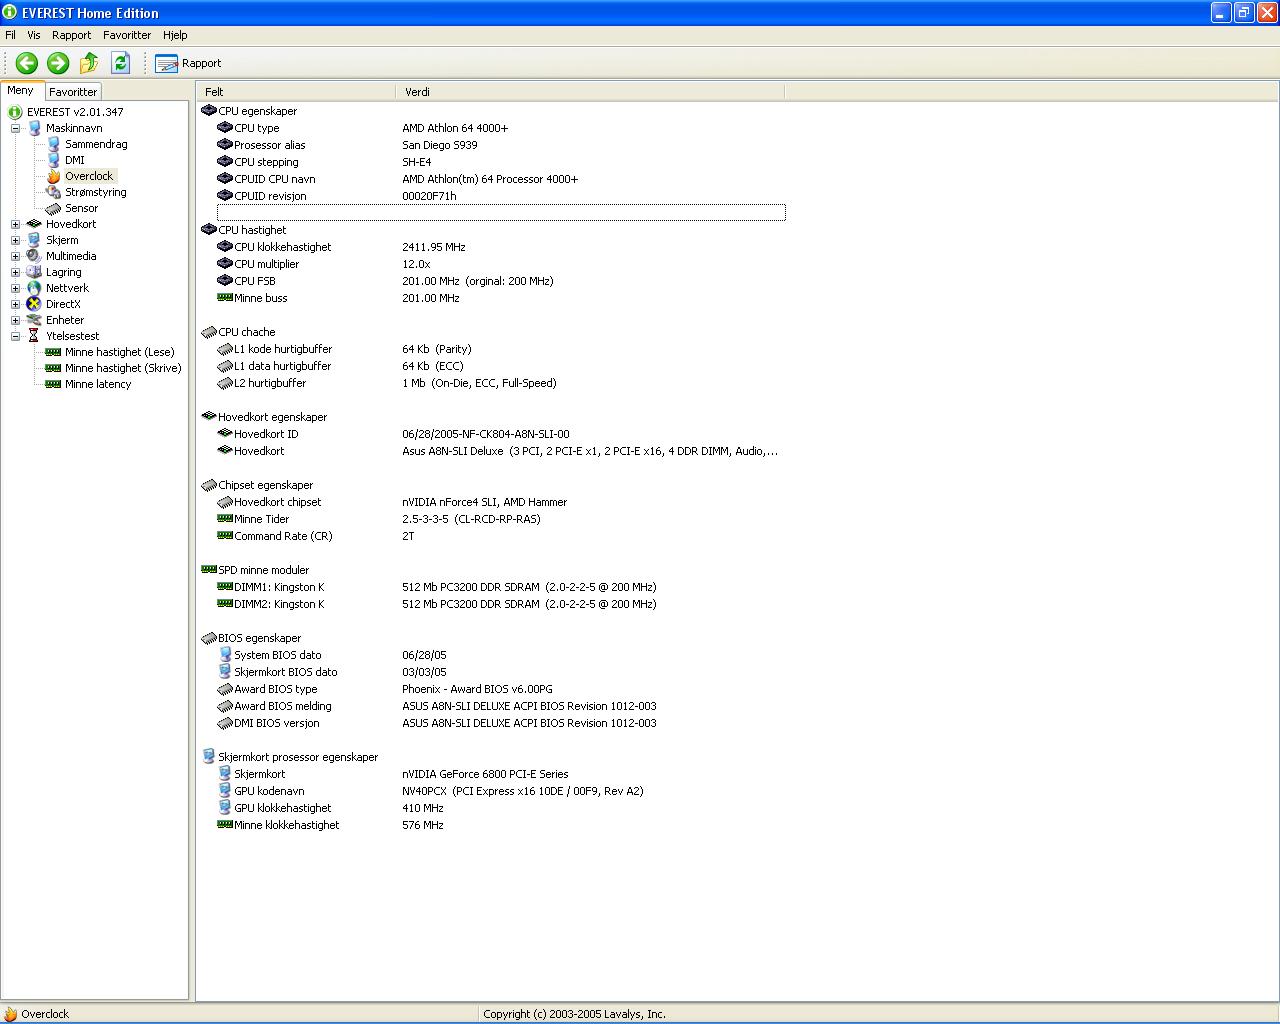Viewport: 1280px width, 1024px height.
Task: Click the Minne klokkehastighet memory icon
Action: point(225,825)
